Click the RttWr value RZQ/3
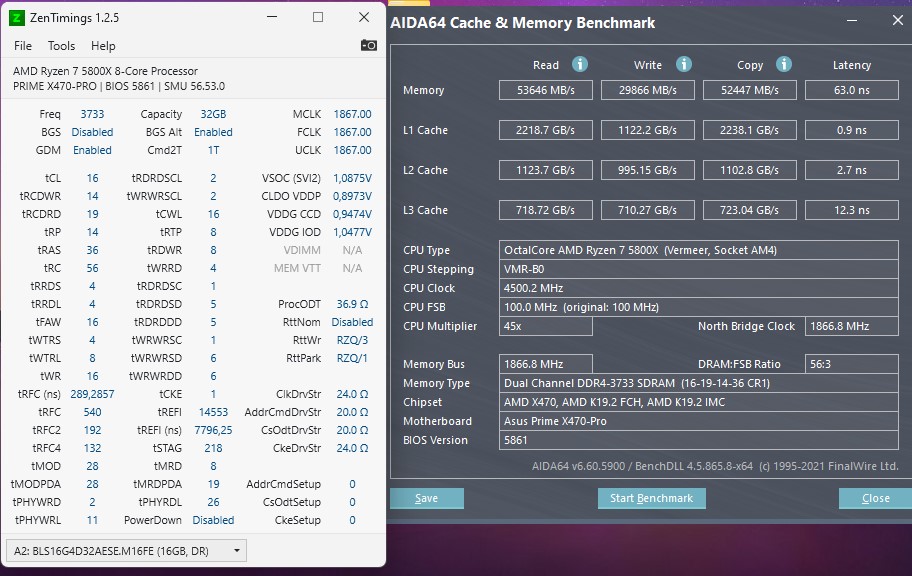 (x=352, y=340)
